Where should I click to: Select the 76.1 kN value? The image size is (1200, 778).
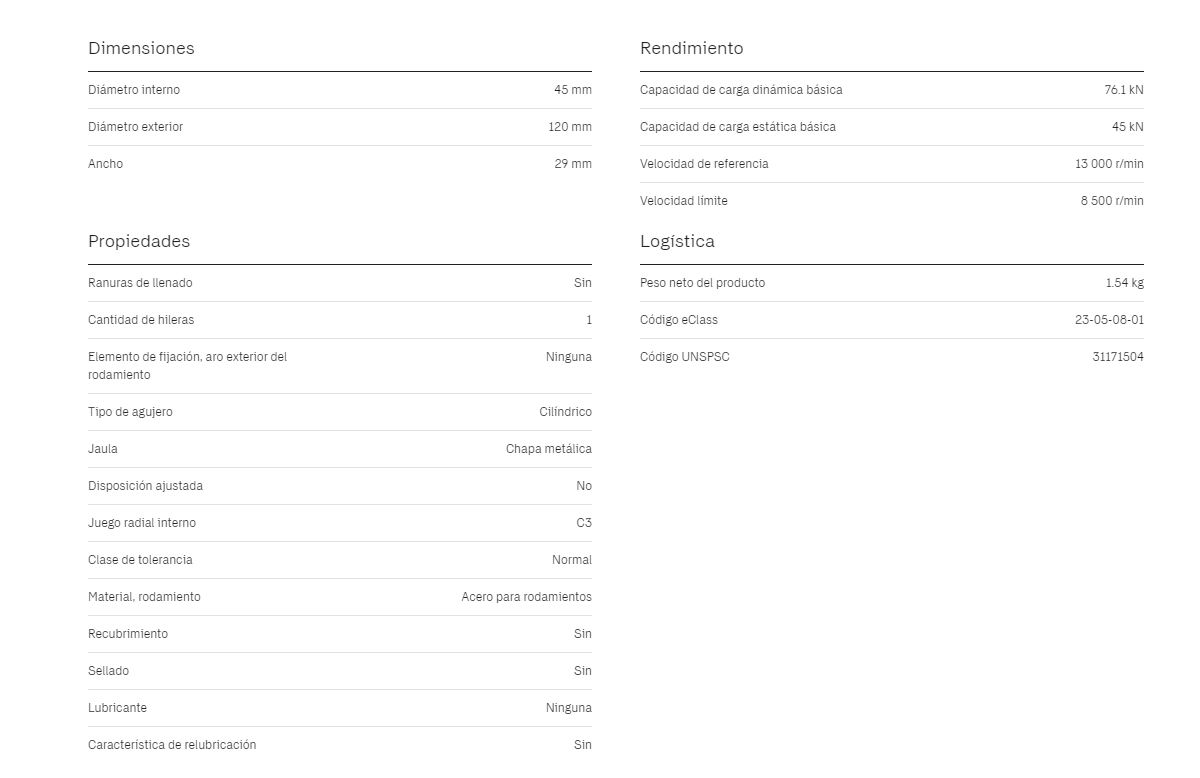(x=1124, y=90)
